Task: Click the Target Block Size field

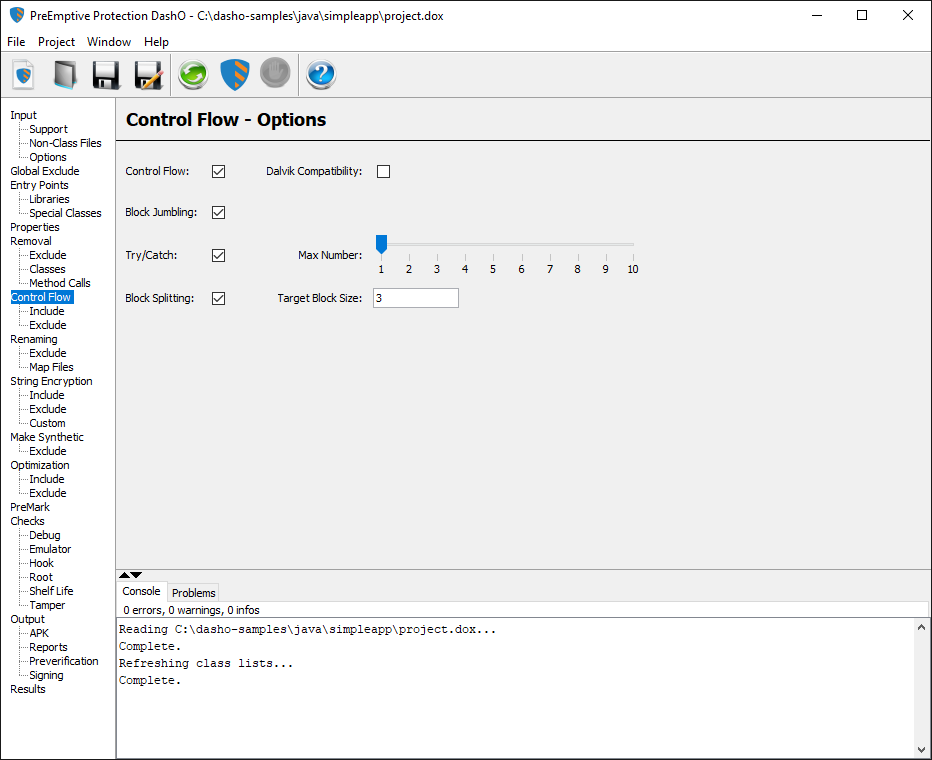Action: click(x=415, y=298)
